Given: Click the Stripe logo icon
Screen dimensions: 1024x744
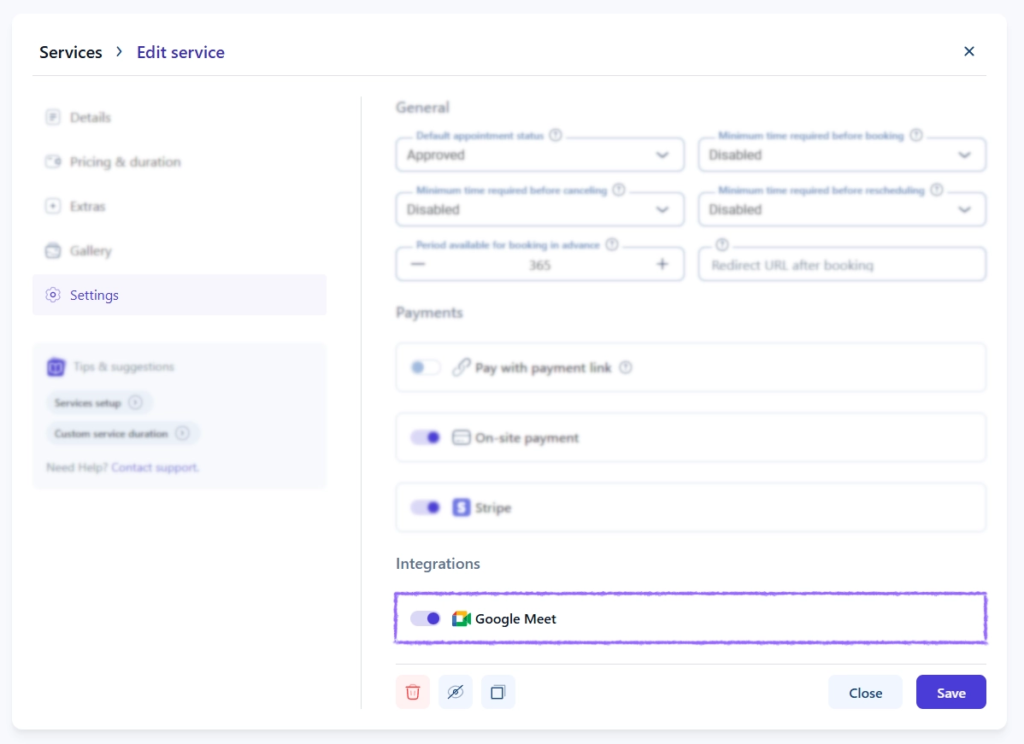Looking at the screenshot, I should (x=461, y=508).
